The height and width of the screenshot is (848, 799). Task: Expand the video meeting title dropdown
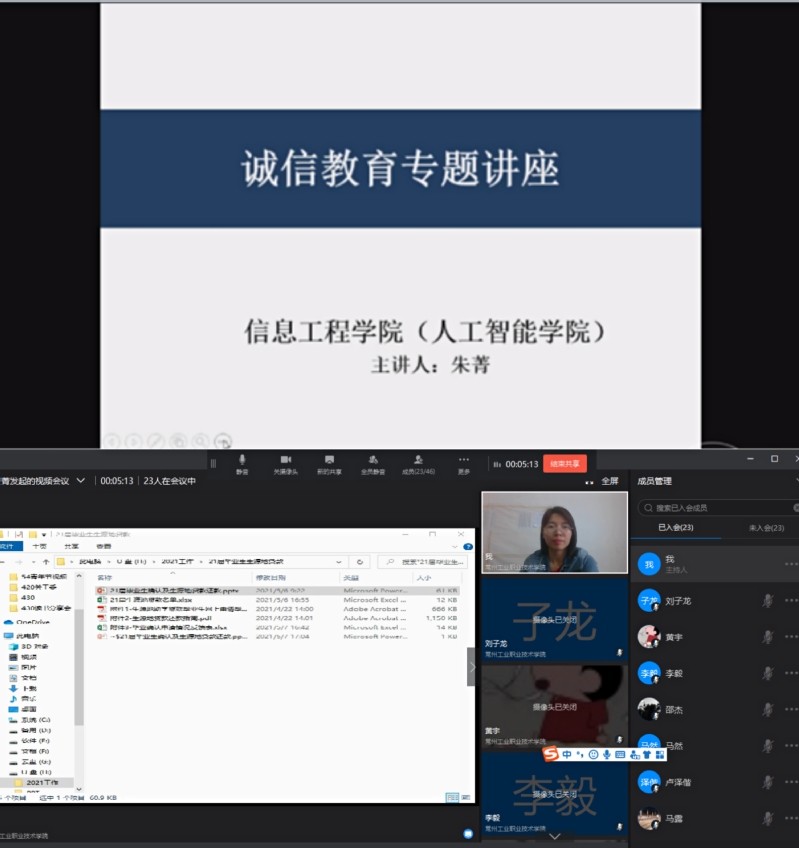[x=81, y=481]
